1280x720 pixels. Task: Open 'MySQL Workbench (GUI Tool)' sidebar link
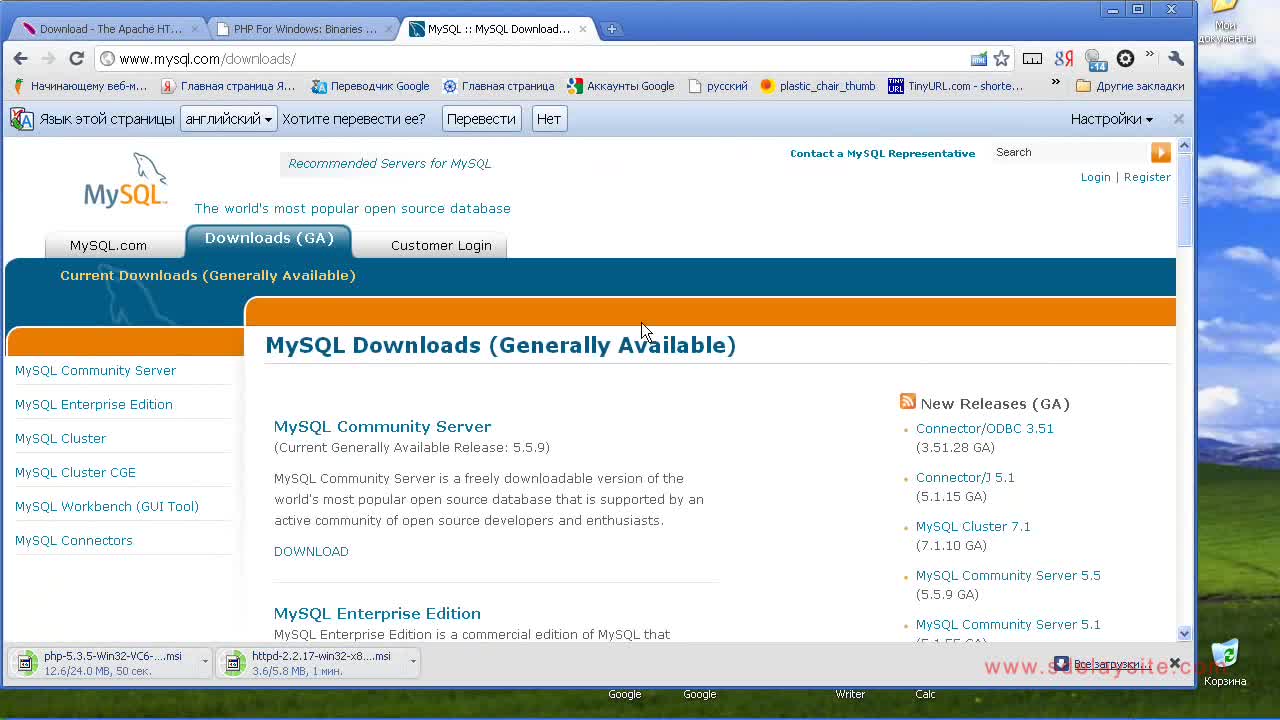(107, 506)
